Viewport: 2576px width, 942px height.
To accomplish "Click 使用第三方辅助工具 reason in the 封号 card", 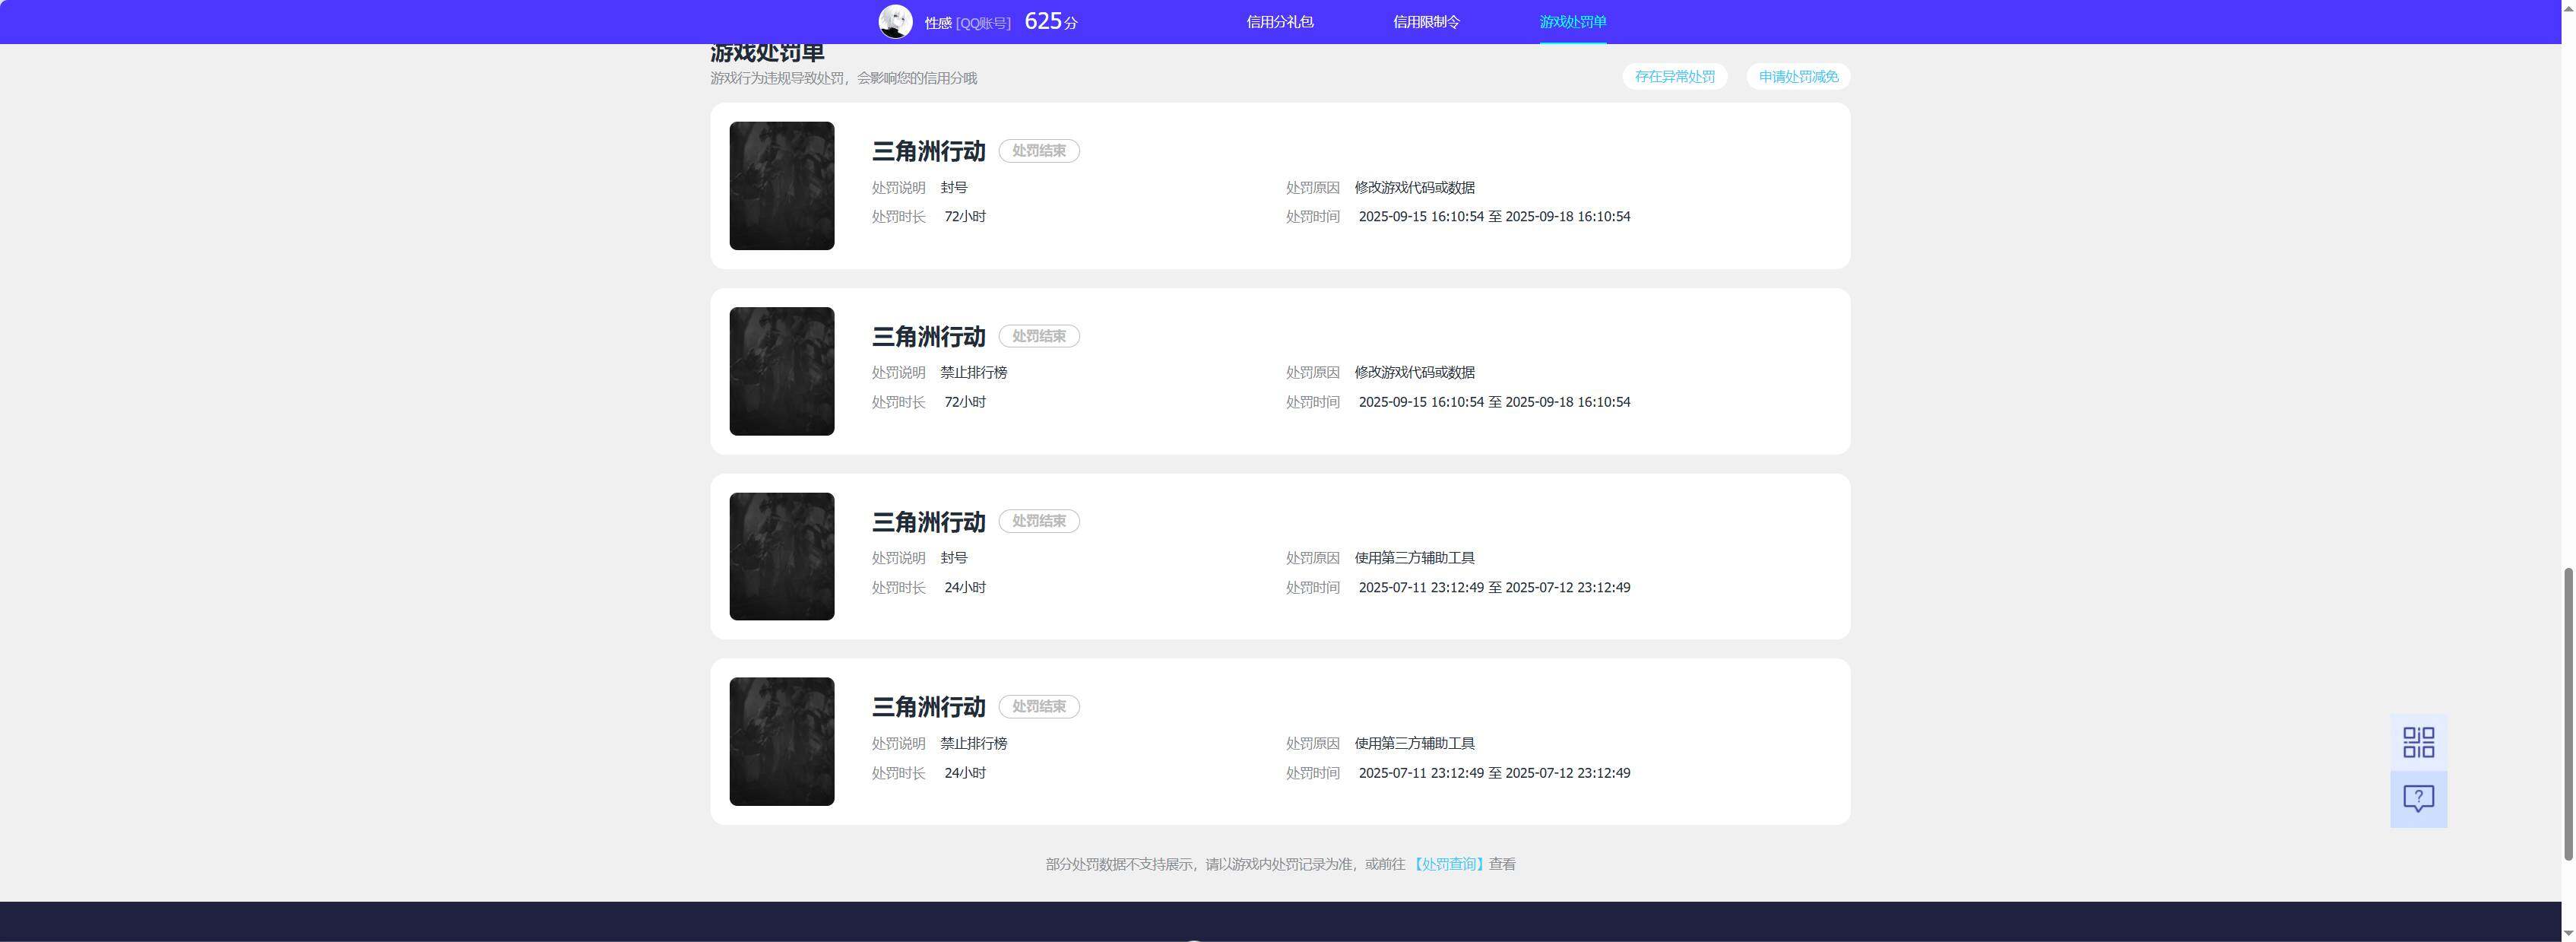I will coord(1414,558).
